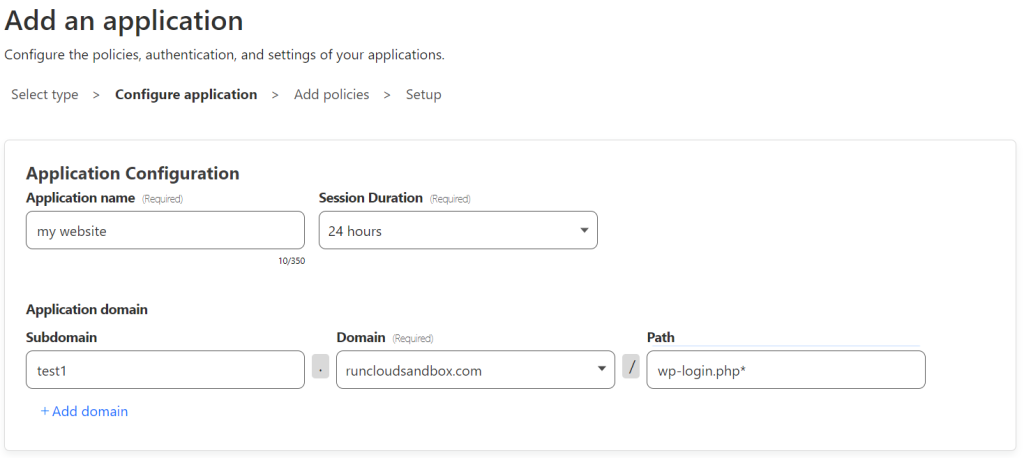Image resolution: width=1024 pixels, height=458 pixels.
Task: Click the Subdomain field with test1
Action: [165, 370]
